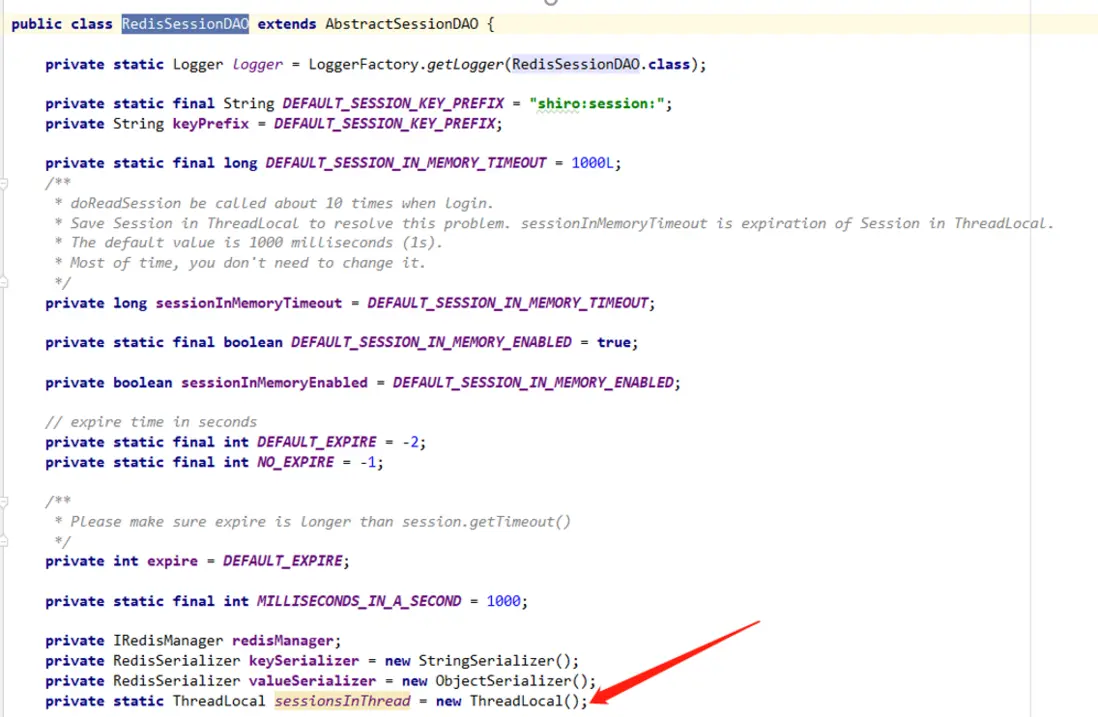Click the -1 value of NO_EXPIRE
This screenshot has height=717, width=1098.
click(x=368, y=463)
